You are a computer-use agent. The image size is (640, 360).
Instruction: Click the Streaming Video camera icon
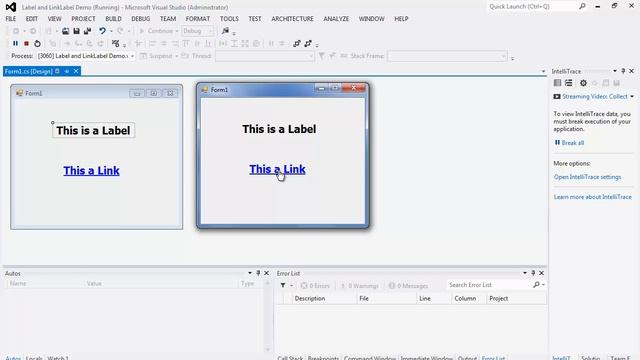557,97
